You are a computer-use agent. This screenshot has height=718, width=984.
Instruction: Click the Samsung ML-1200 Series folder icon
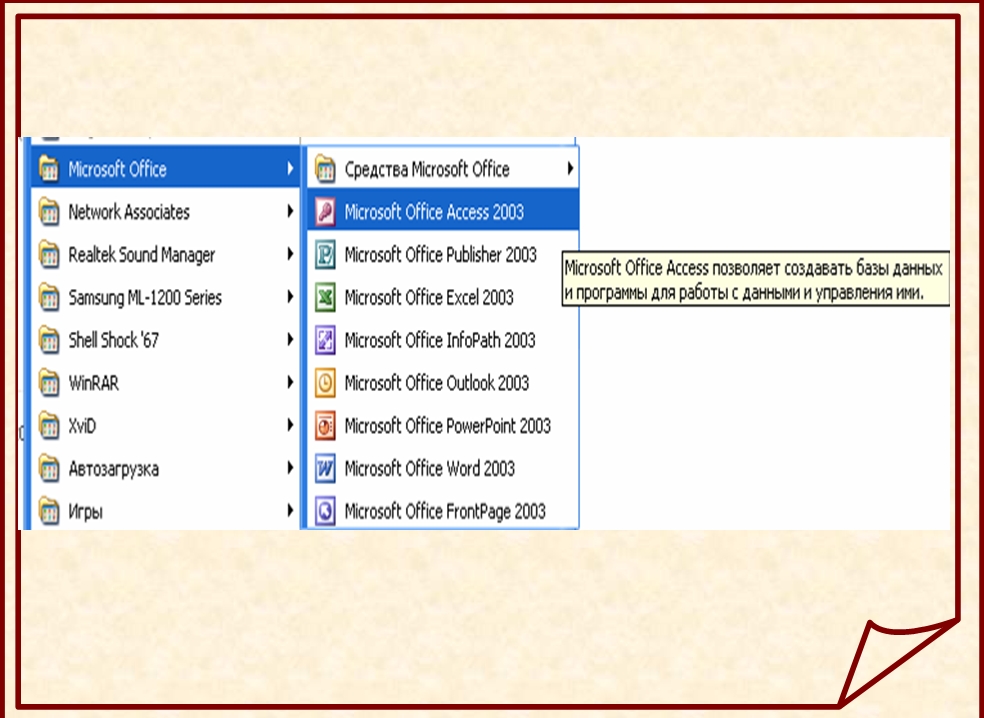coord(49,297)
